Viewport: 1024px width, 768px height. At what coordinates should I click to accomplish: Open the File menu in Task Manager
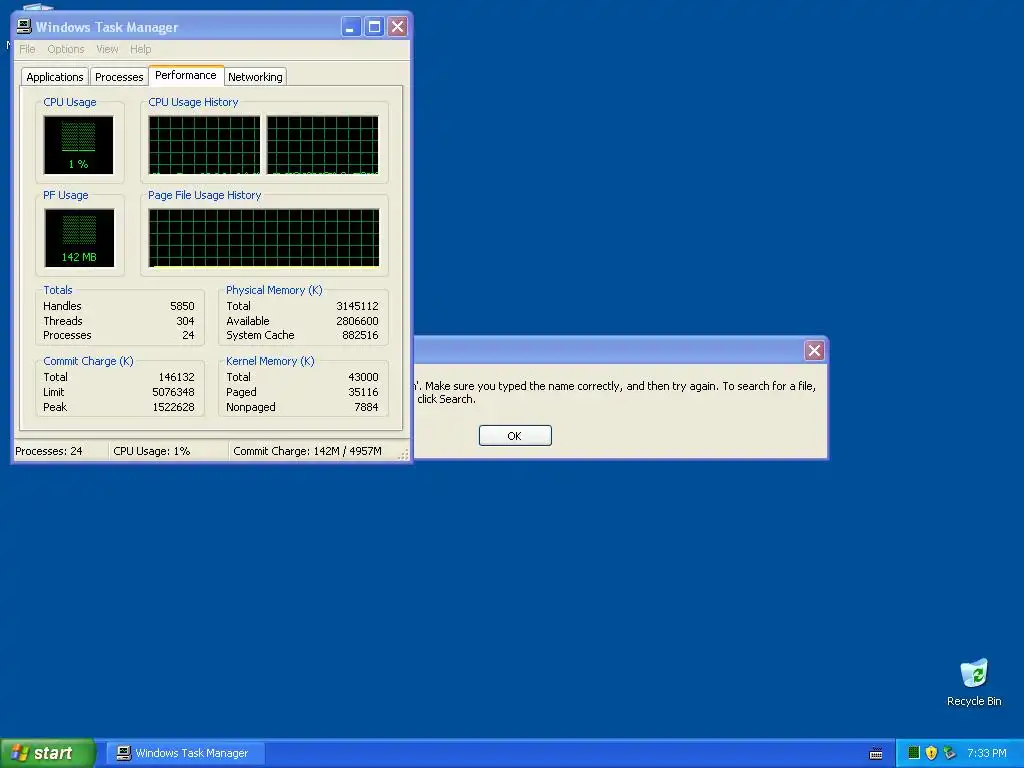coord(27,49)
